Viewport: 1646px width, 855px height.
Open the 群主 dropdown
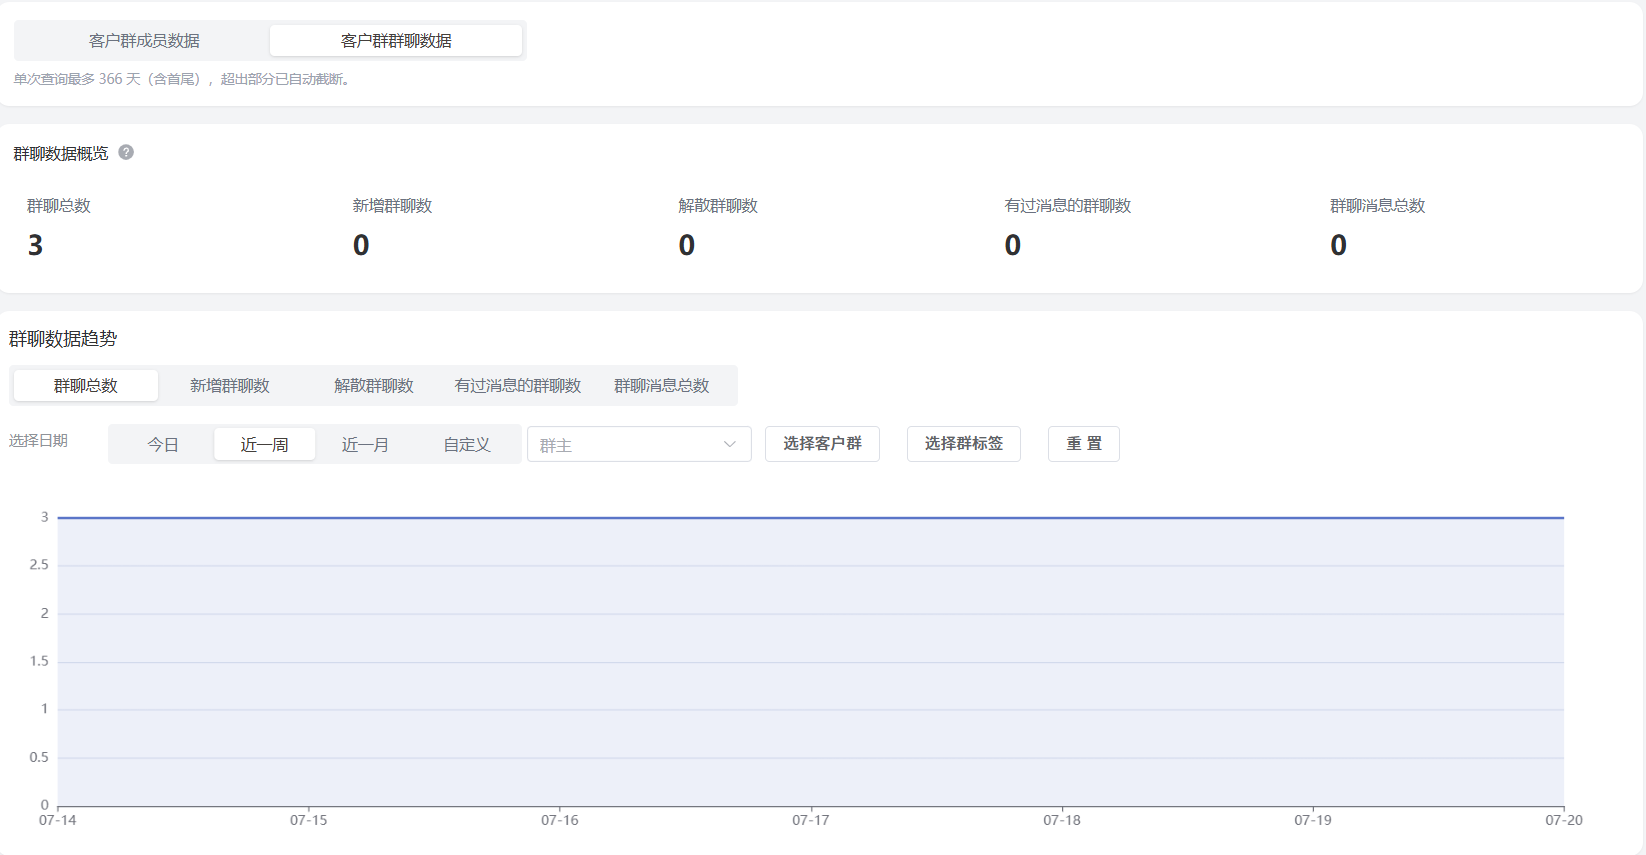point(639,444)
